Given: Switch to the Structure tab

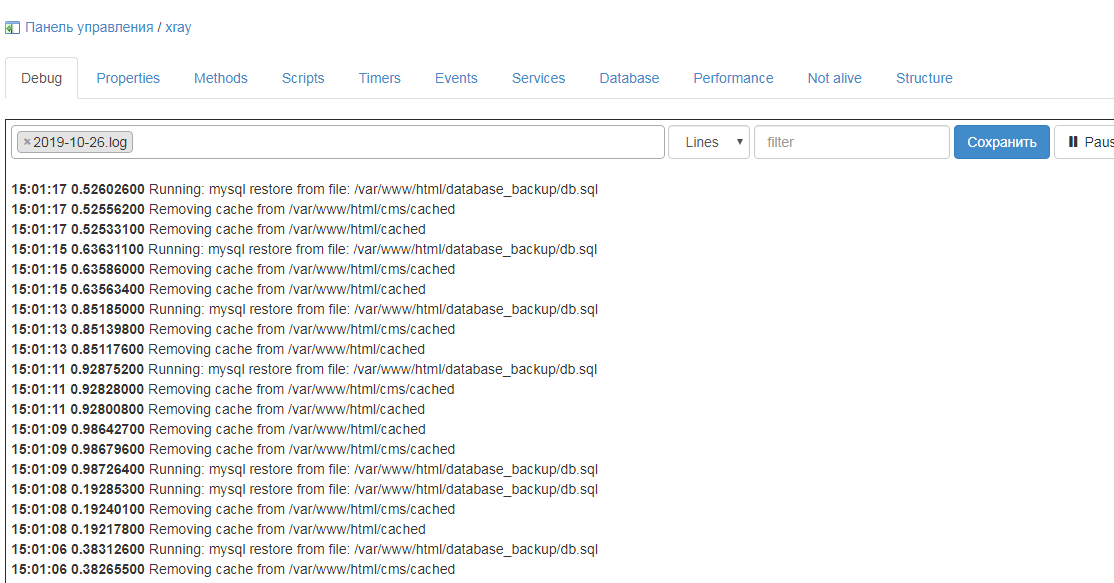Looking at the screenshot, I should [924, 78].
